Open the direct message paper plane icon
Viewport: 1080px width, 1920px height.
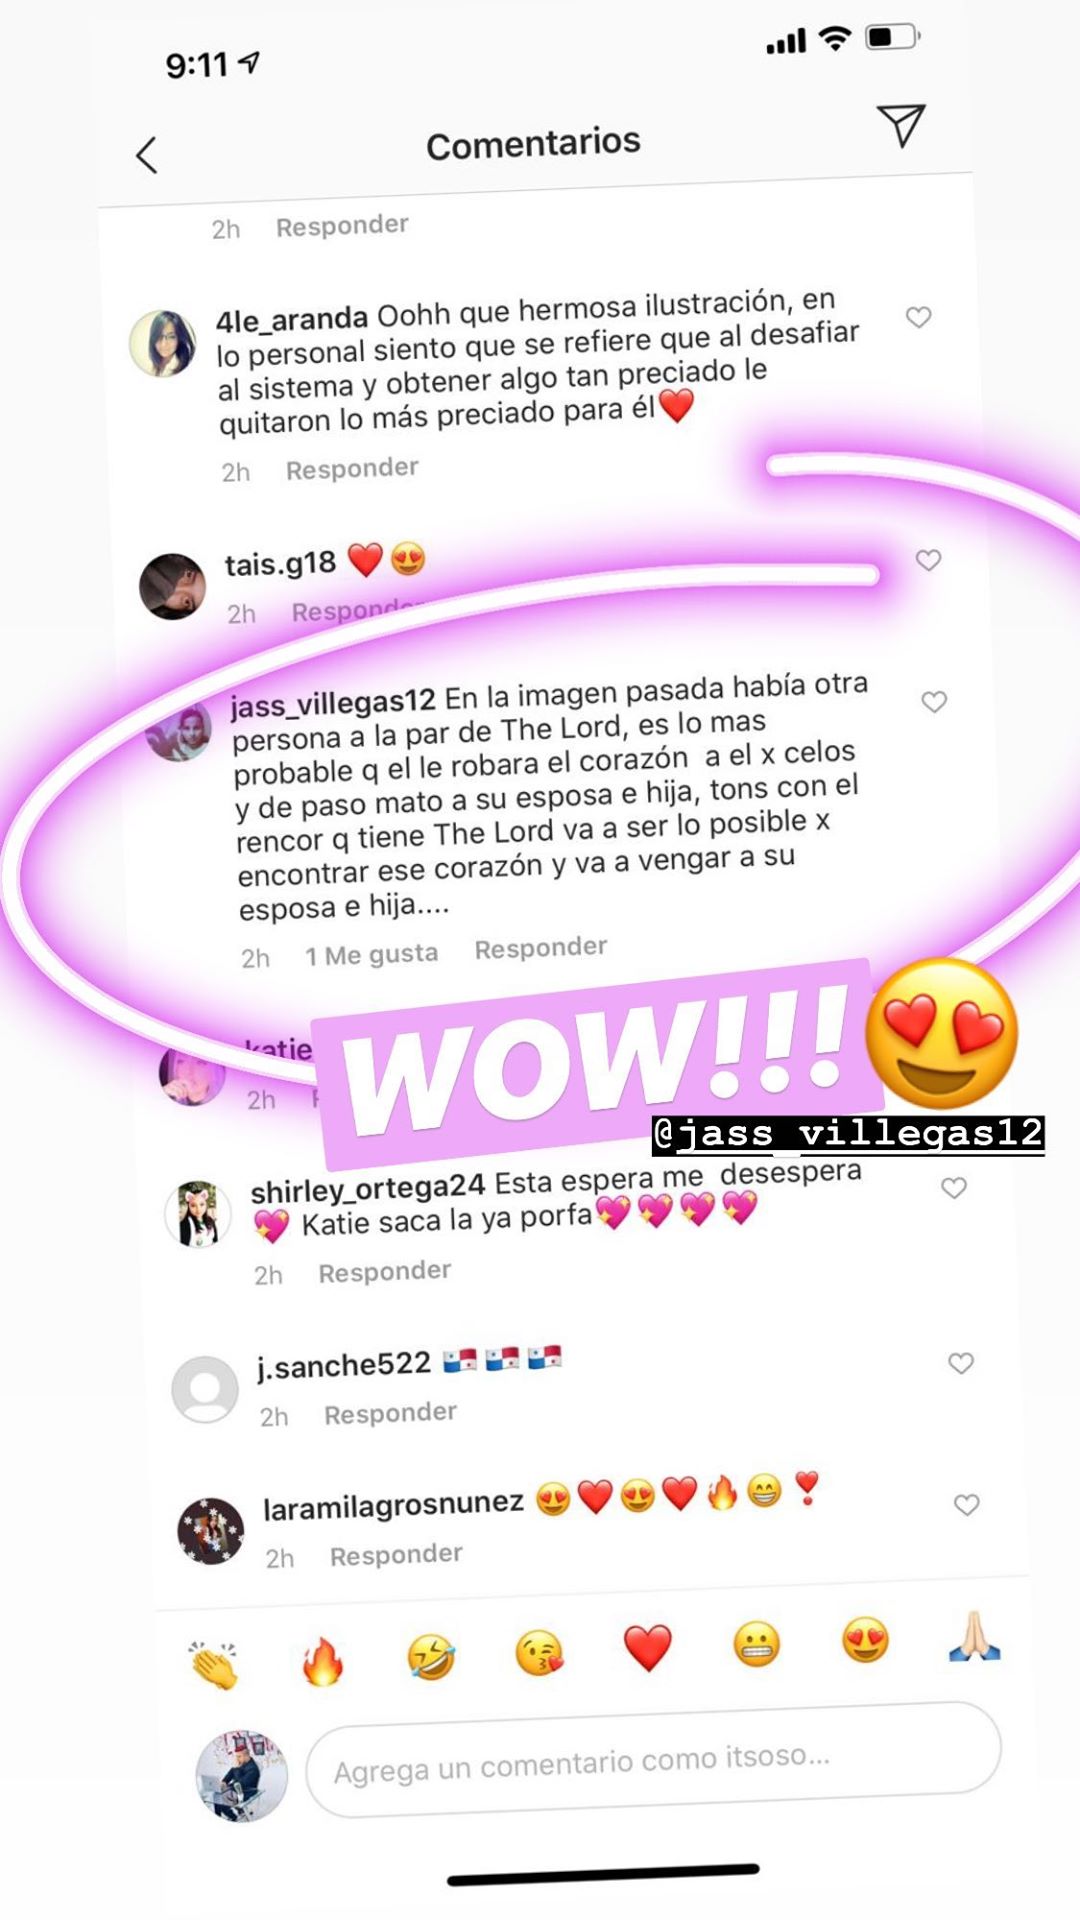[x=901, y=125]
